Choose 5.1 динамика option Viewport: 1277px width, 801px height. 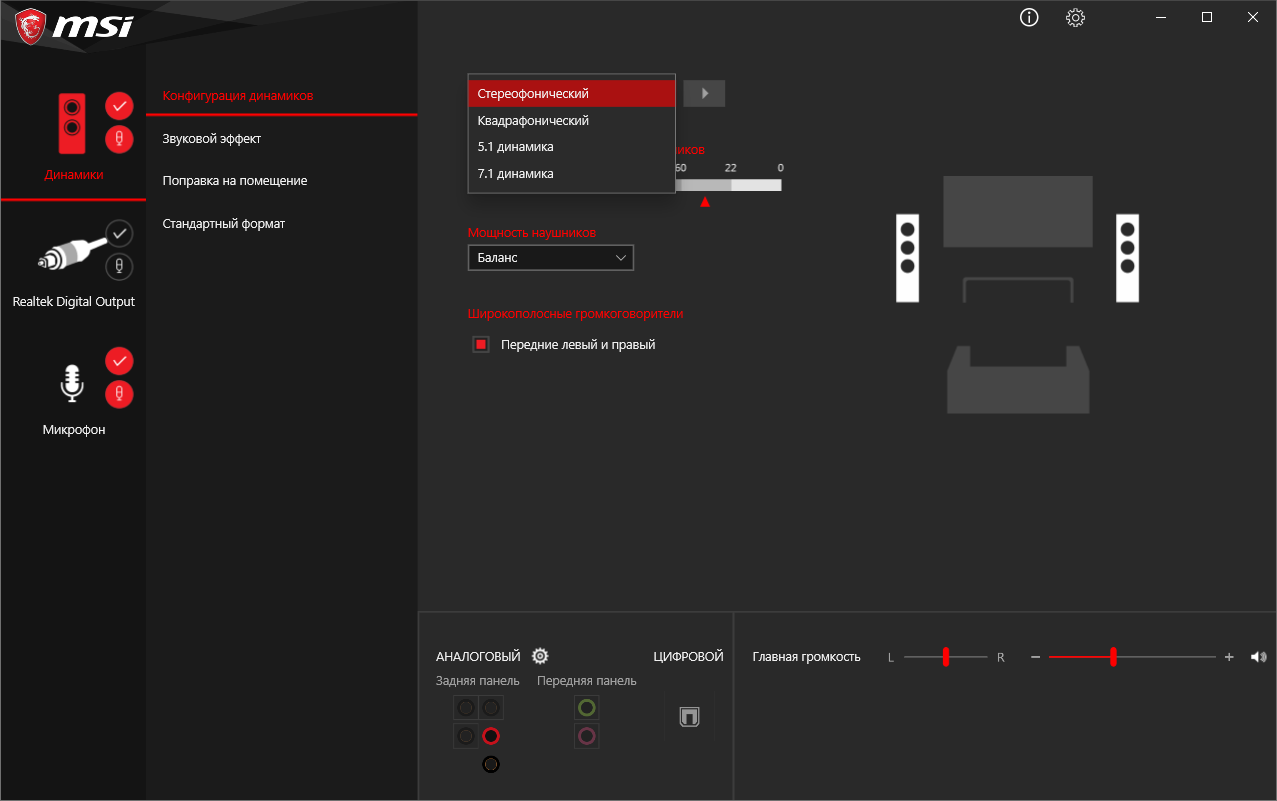point(571,147)
